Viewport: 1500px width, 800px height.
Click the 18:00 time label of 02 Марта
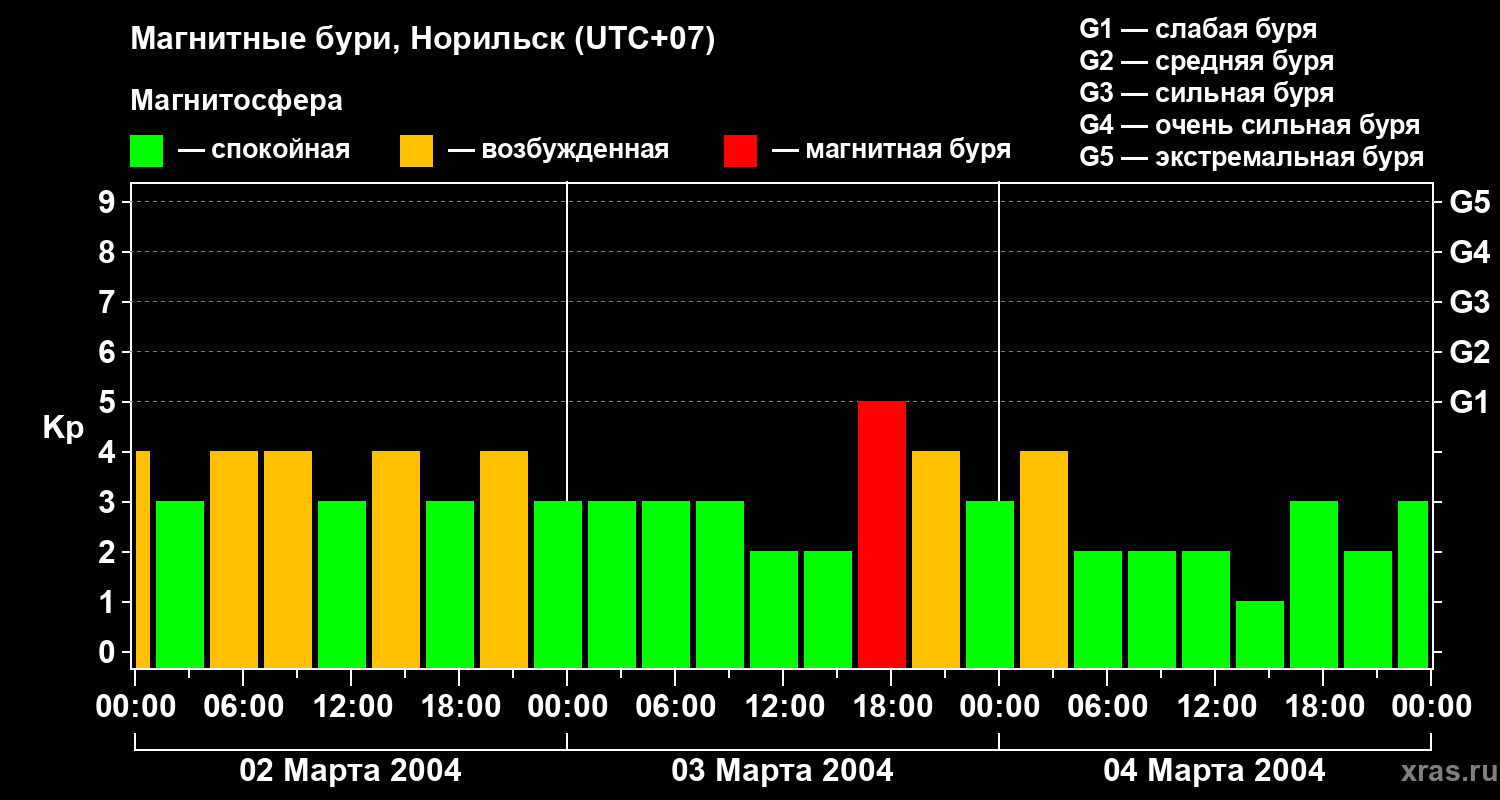[460, 707]
